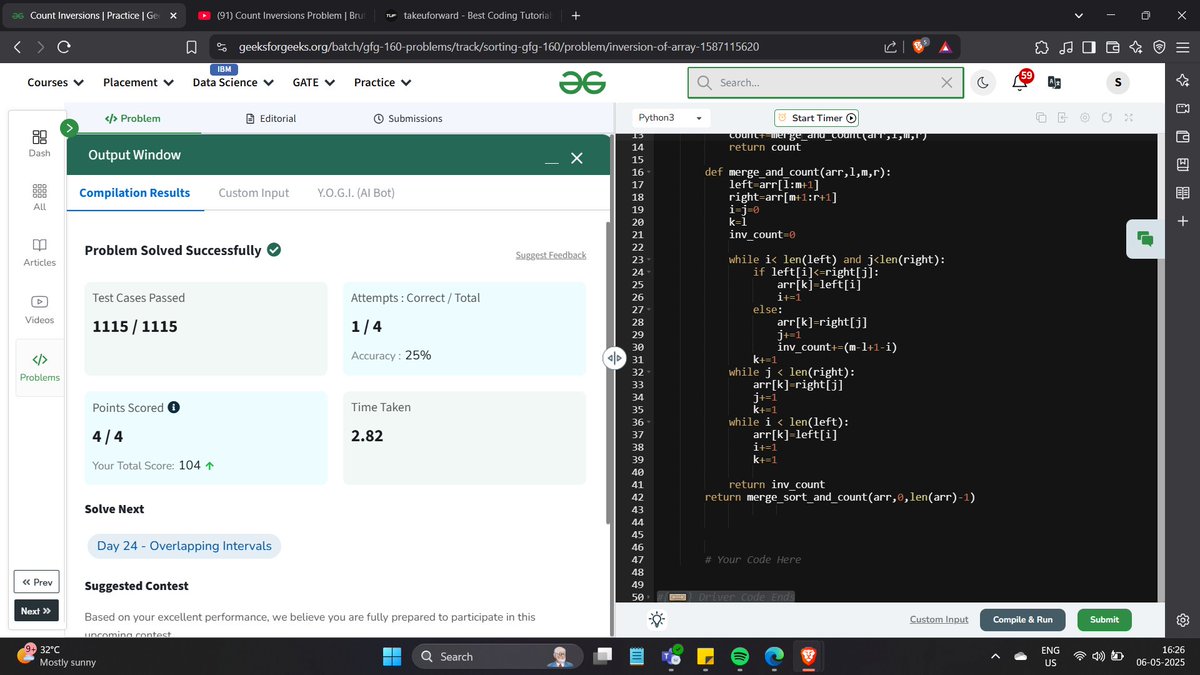Toggle dark mode moon icon
The width and height of the screenshot is (1200, 675).
[x=983, y=82]
